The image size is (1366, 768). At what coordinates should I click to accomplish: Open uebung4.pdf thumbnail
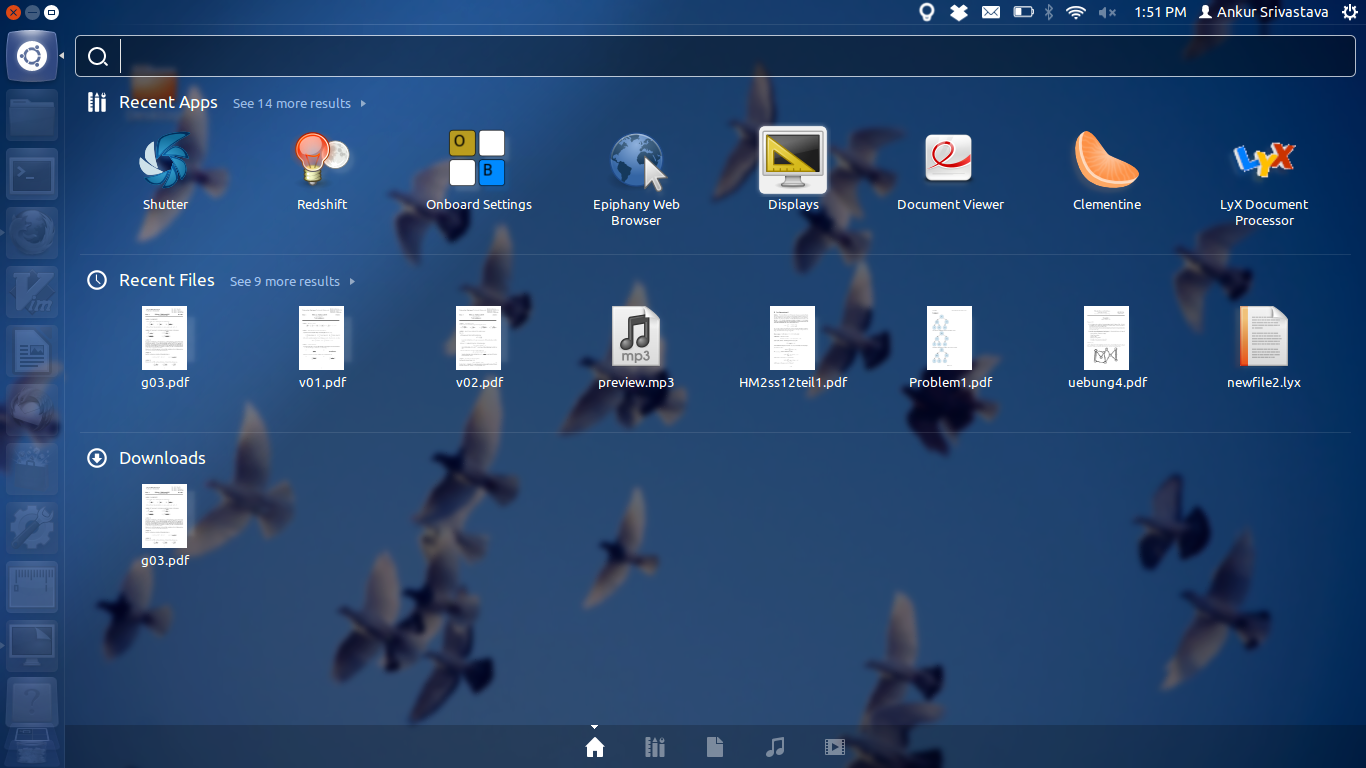pos(1107,338)
